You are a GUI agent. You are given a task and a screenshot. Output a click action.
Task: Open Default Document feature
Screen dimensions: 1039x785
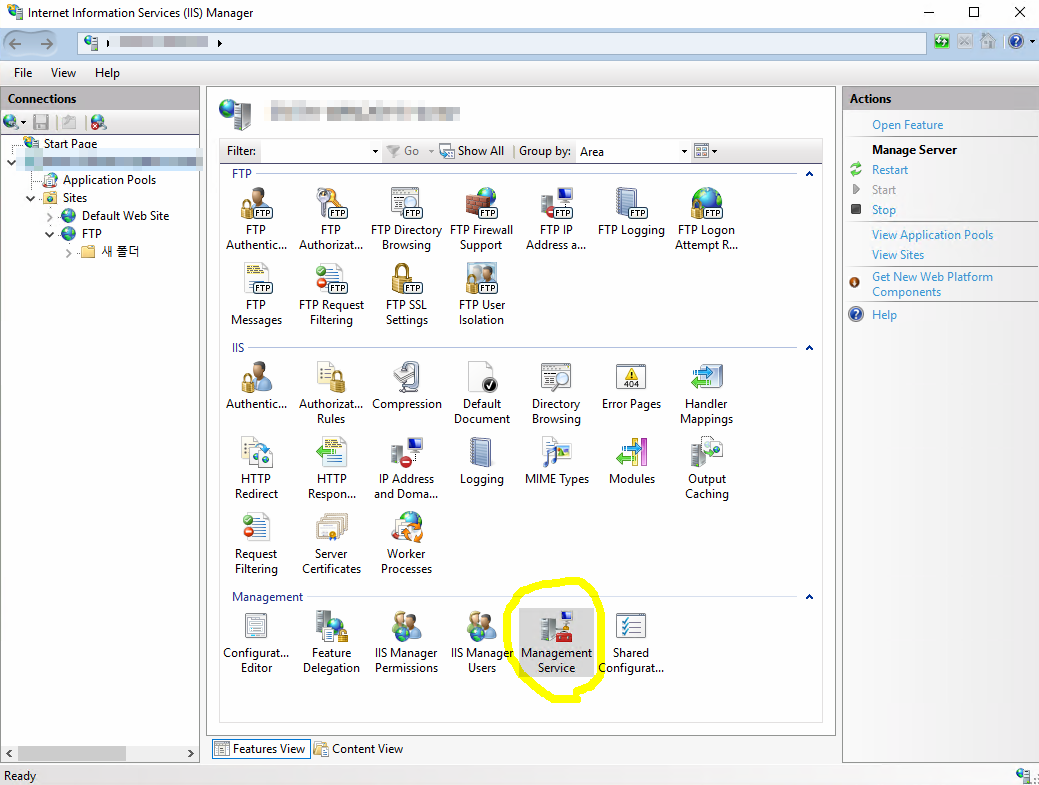coord(481,393)
